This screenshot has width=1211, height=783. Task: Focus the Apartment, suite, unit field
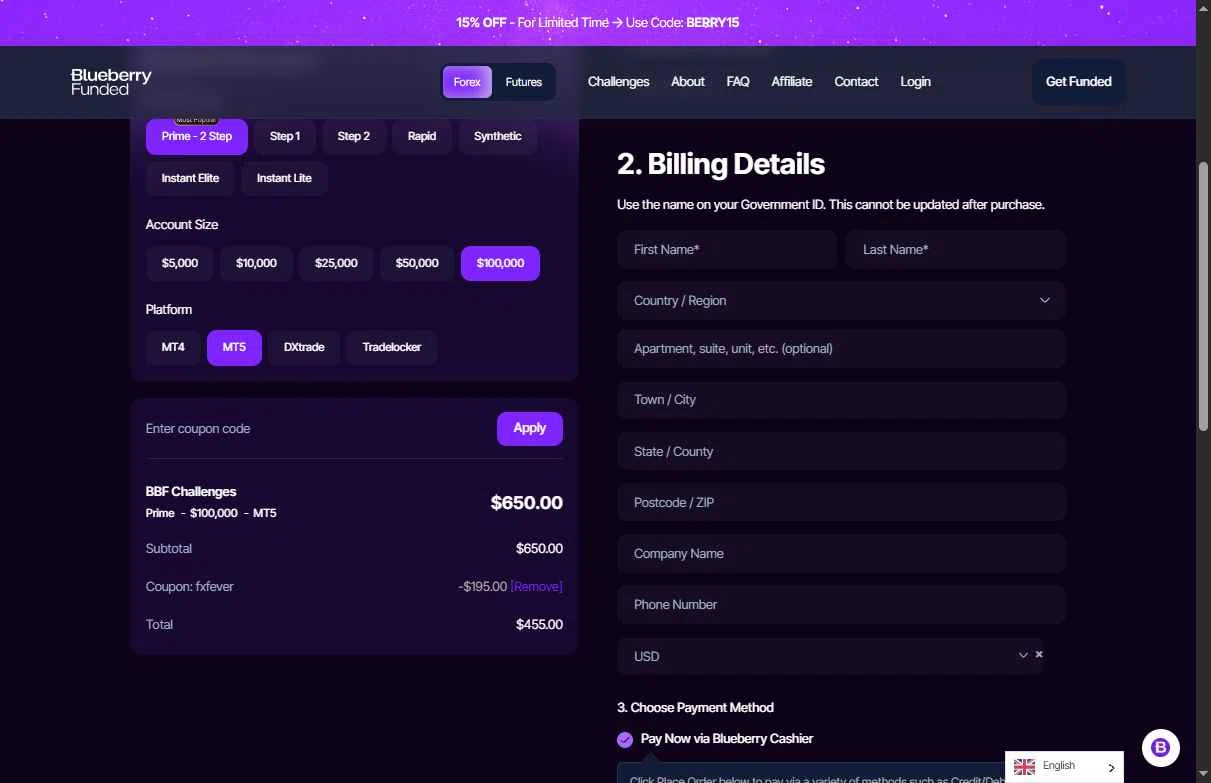(x=841, y=349)
